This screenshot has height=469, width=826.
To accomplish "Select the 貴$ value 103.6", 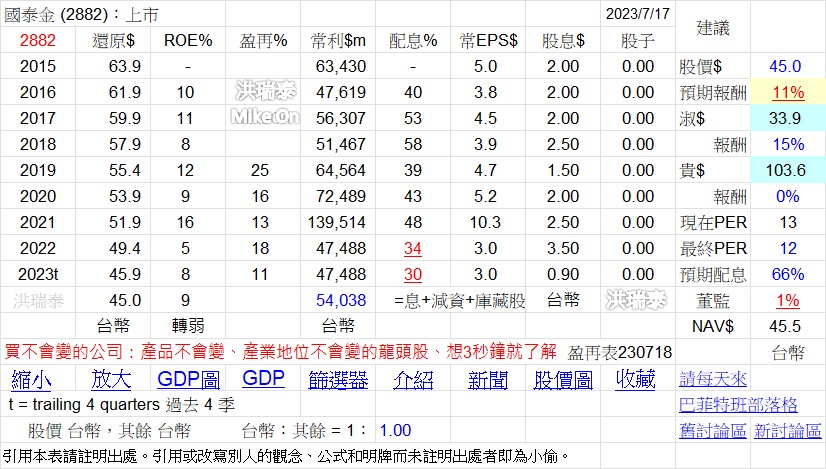I will point(785,170).
